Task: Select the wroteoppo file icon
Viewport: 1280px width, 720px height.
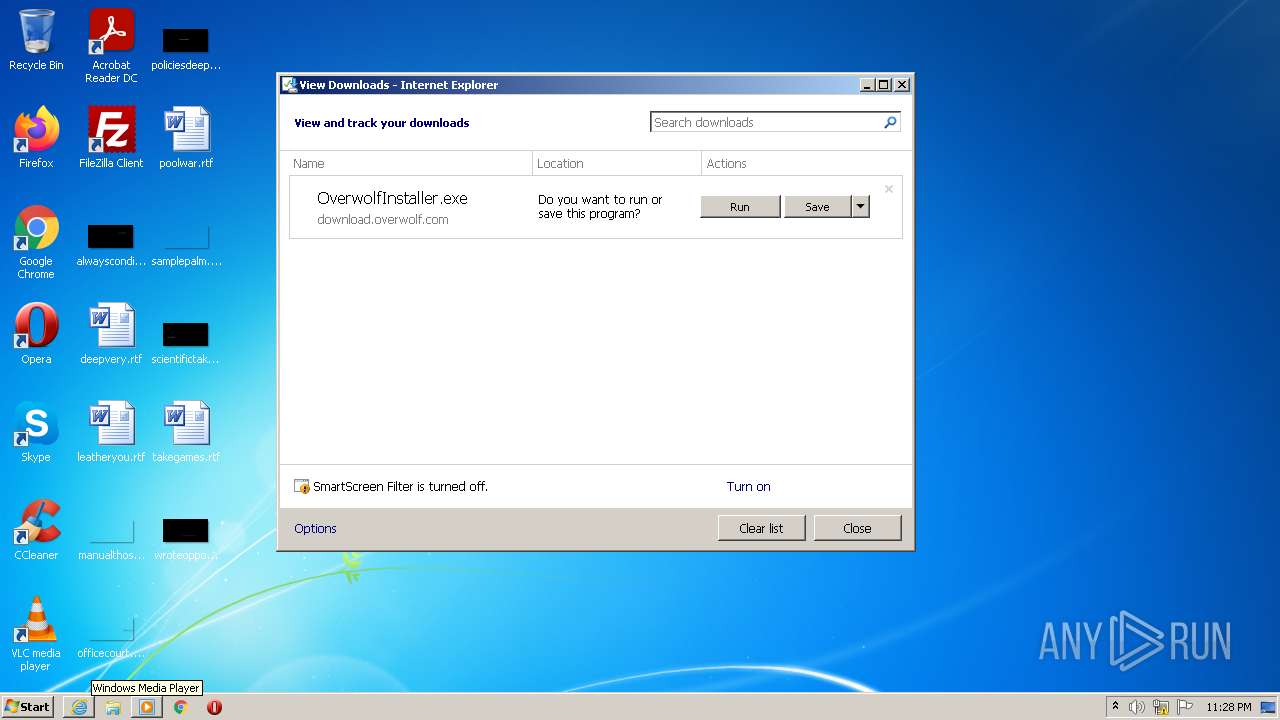Action: [186, 540]
